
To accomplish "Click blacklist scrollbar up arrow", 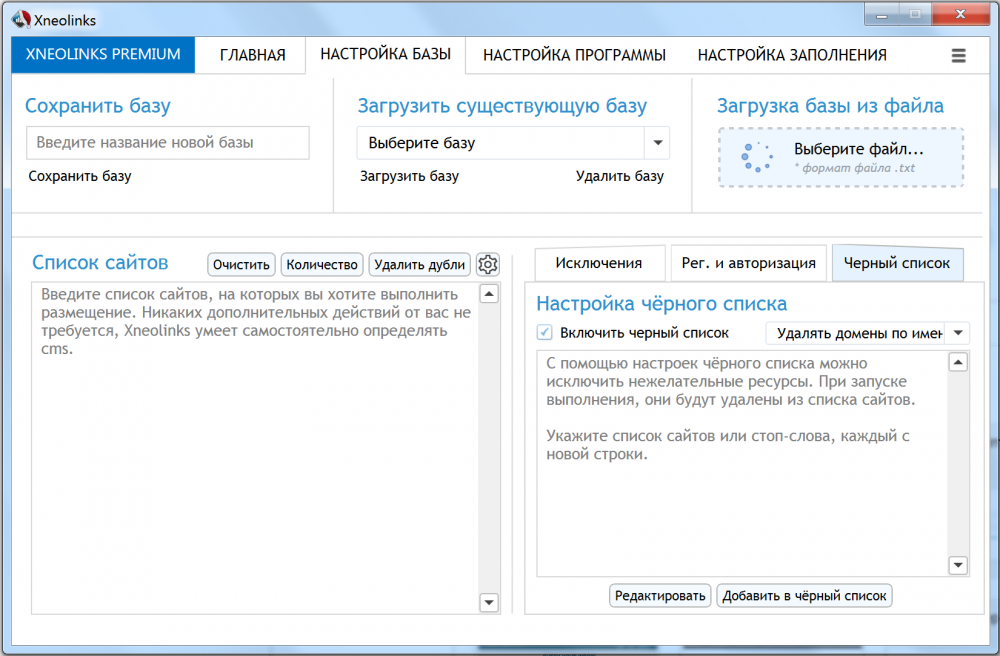I will click(958, 362).
